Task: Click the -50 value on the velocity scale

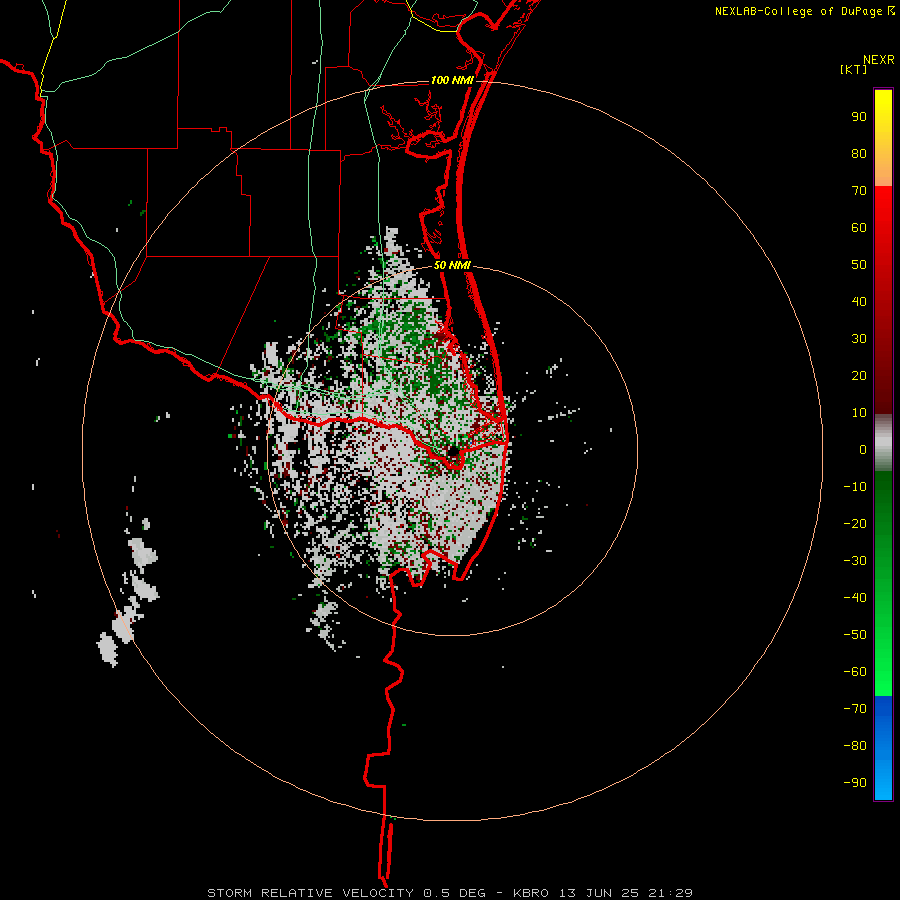Action: tap(855, 634)
